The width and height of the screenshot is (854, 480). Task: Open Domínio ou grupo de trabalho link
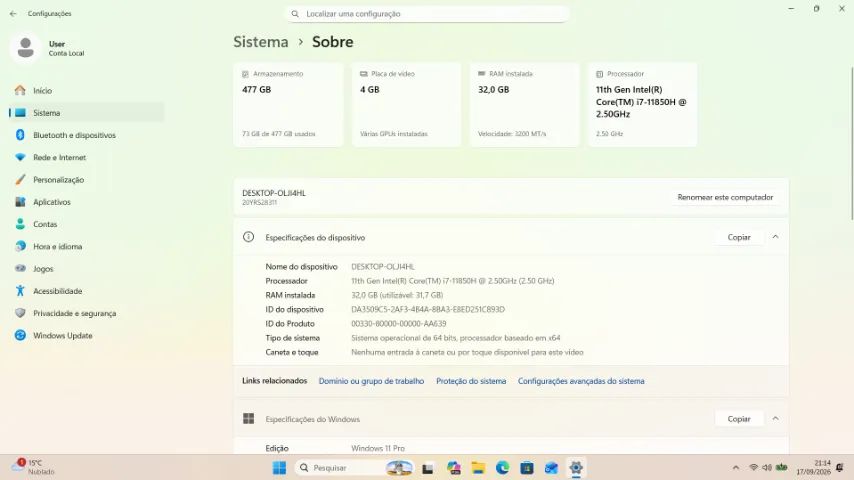pyautogui.click(x=371, y=381)
